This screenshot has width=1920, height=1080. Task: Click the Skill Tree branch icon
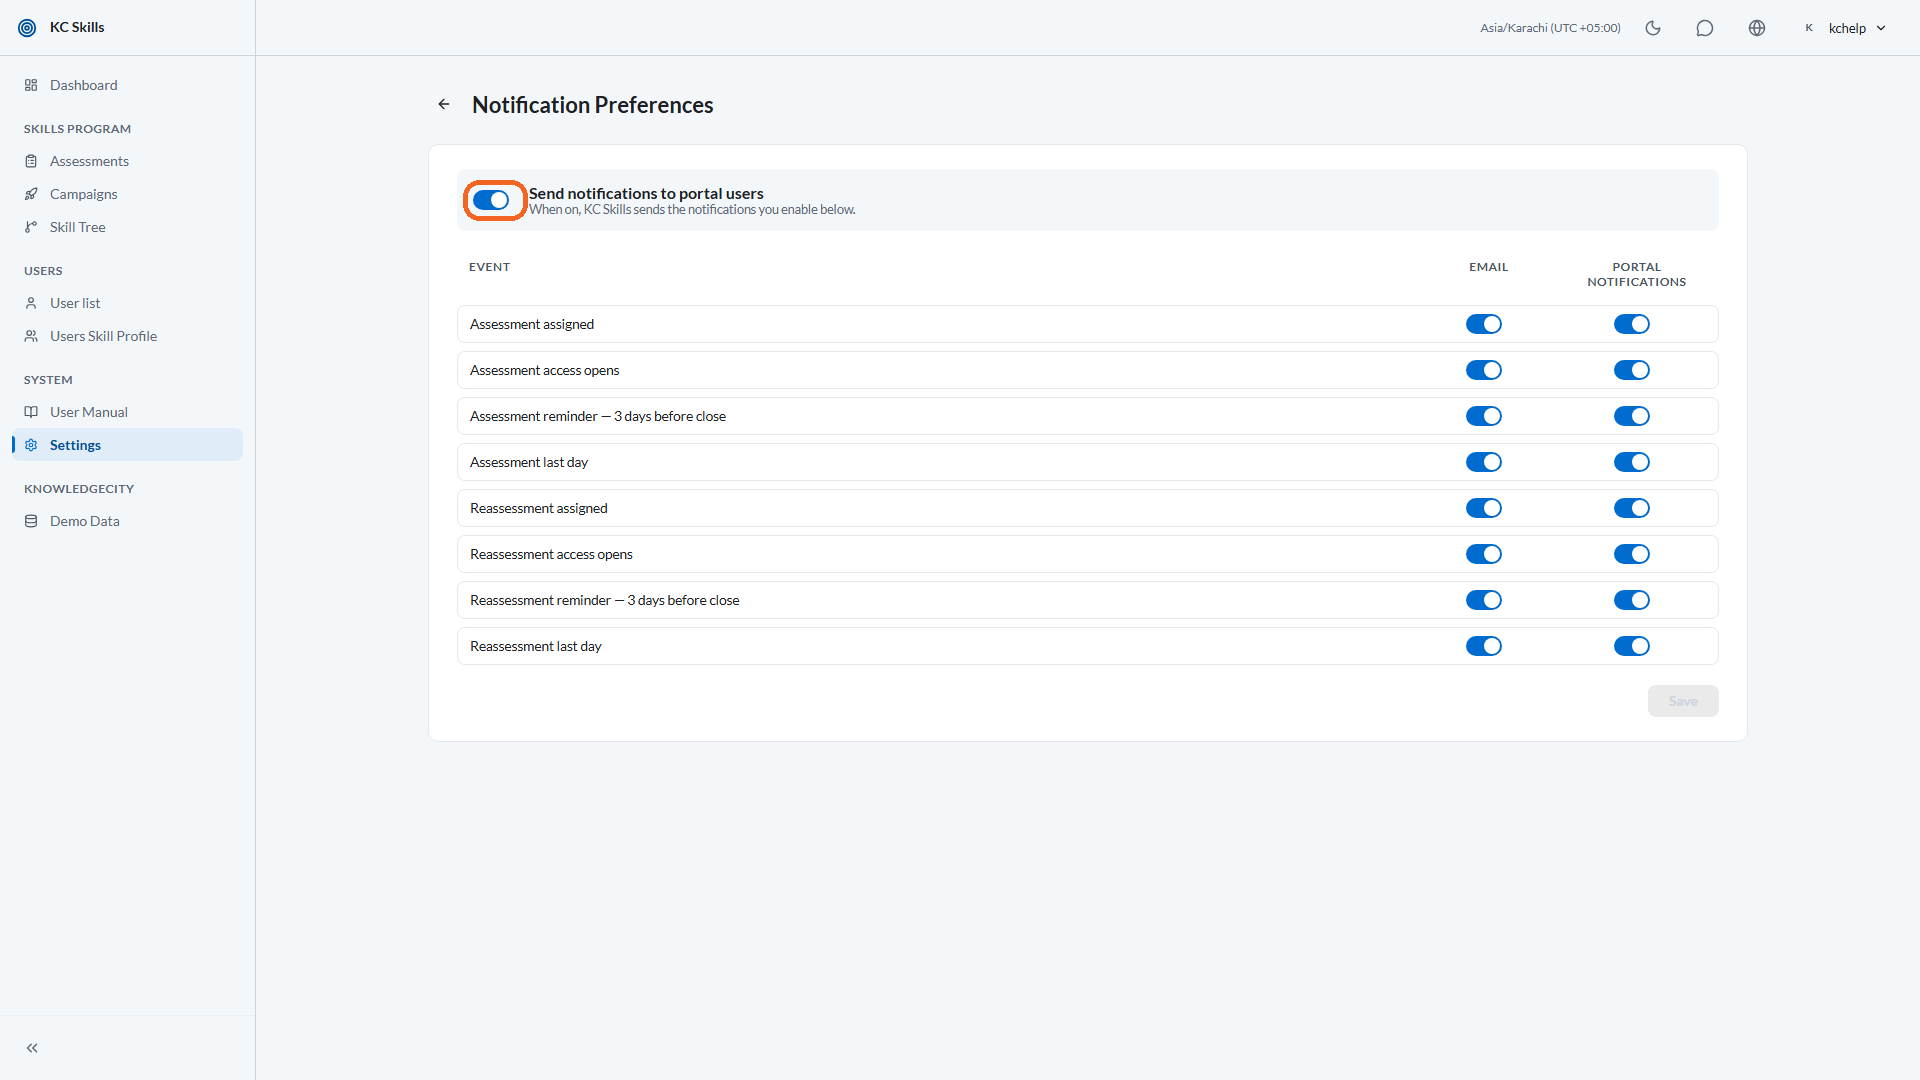tap(31, 227)
